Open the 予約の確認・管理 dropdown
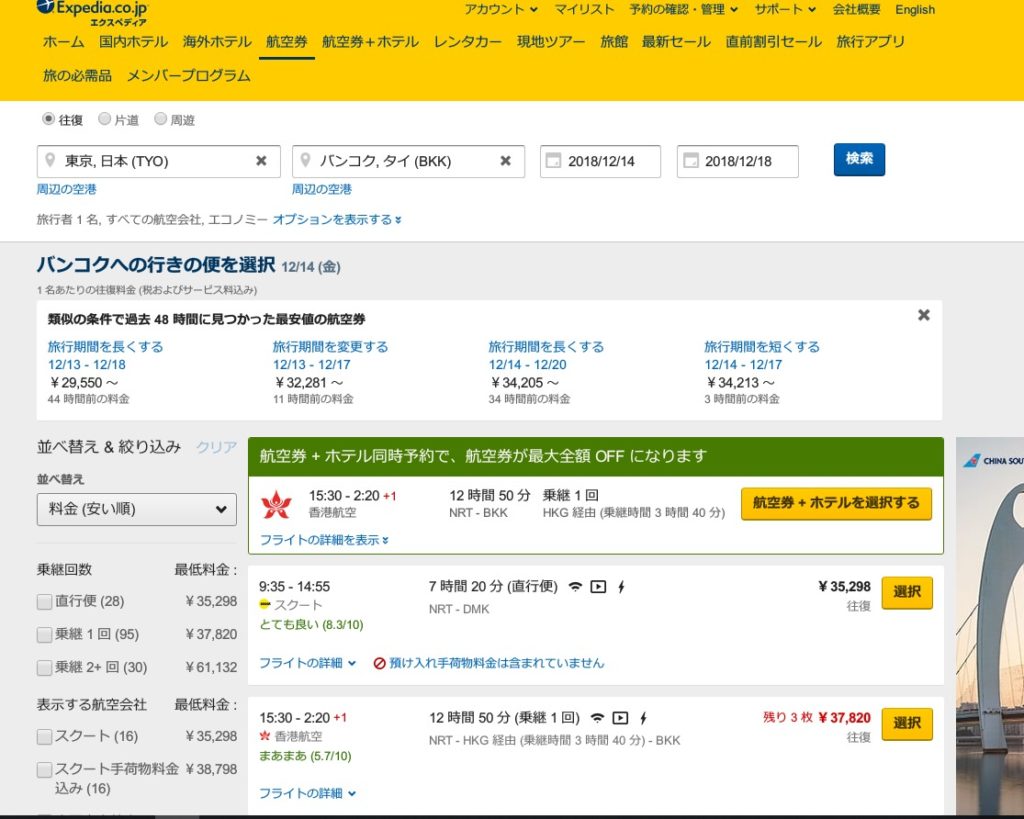Image resolution: width=1024 pixels, height=819 pixels. point(684,9)
